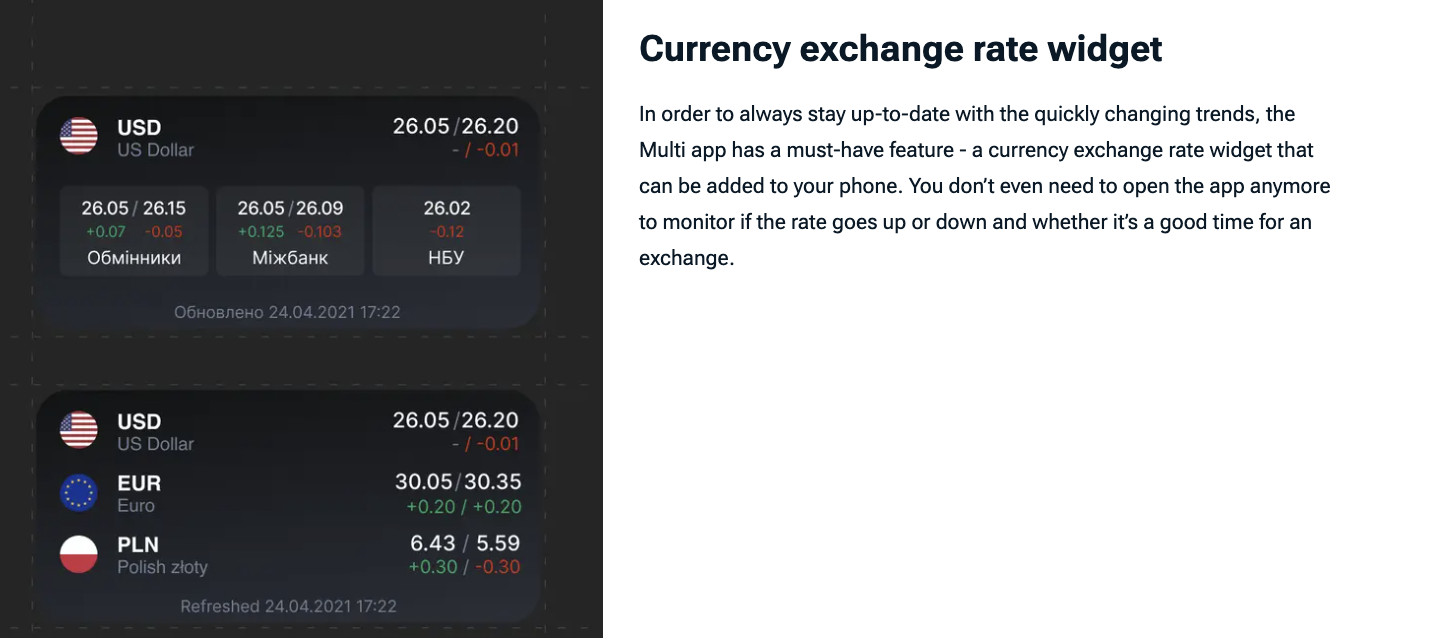Click the Обновлено 24.04.2021 17:22 timestamp
Screen dimensions: 1436x638
point(287,312)
